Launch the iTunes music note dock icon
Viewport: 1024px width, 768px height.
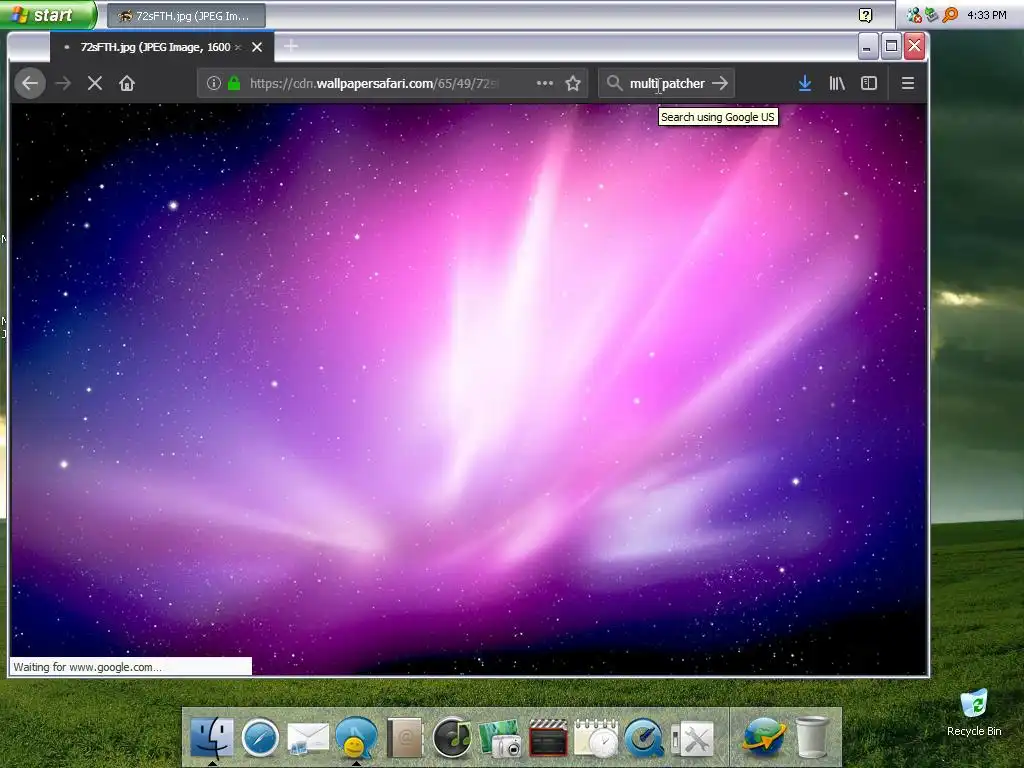pos(452,738)
